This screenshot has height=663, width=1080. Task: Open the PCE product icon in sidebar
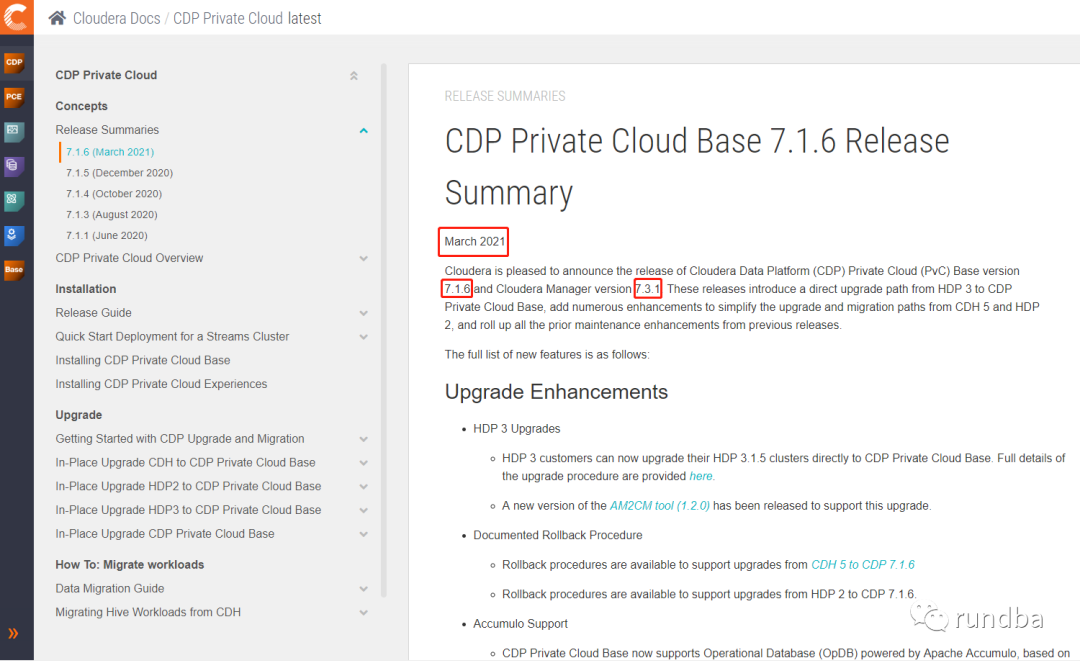point(14,97)
